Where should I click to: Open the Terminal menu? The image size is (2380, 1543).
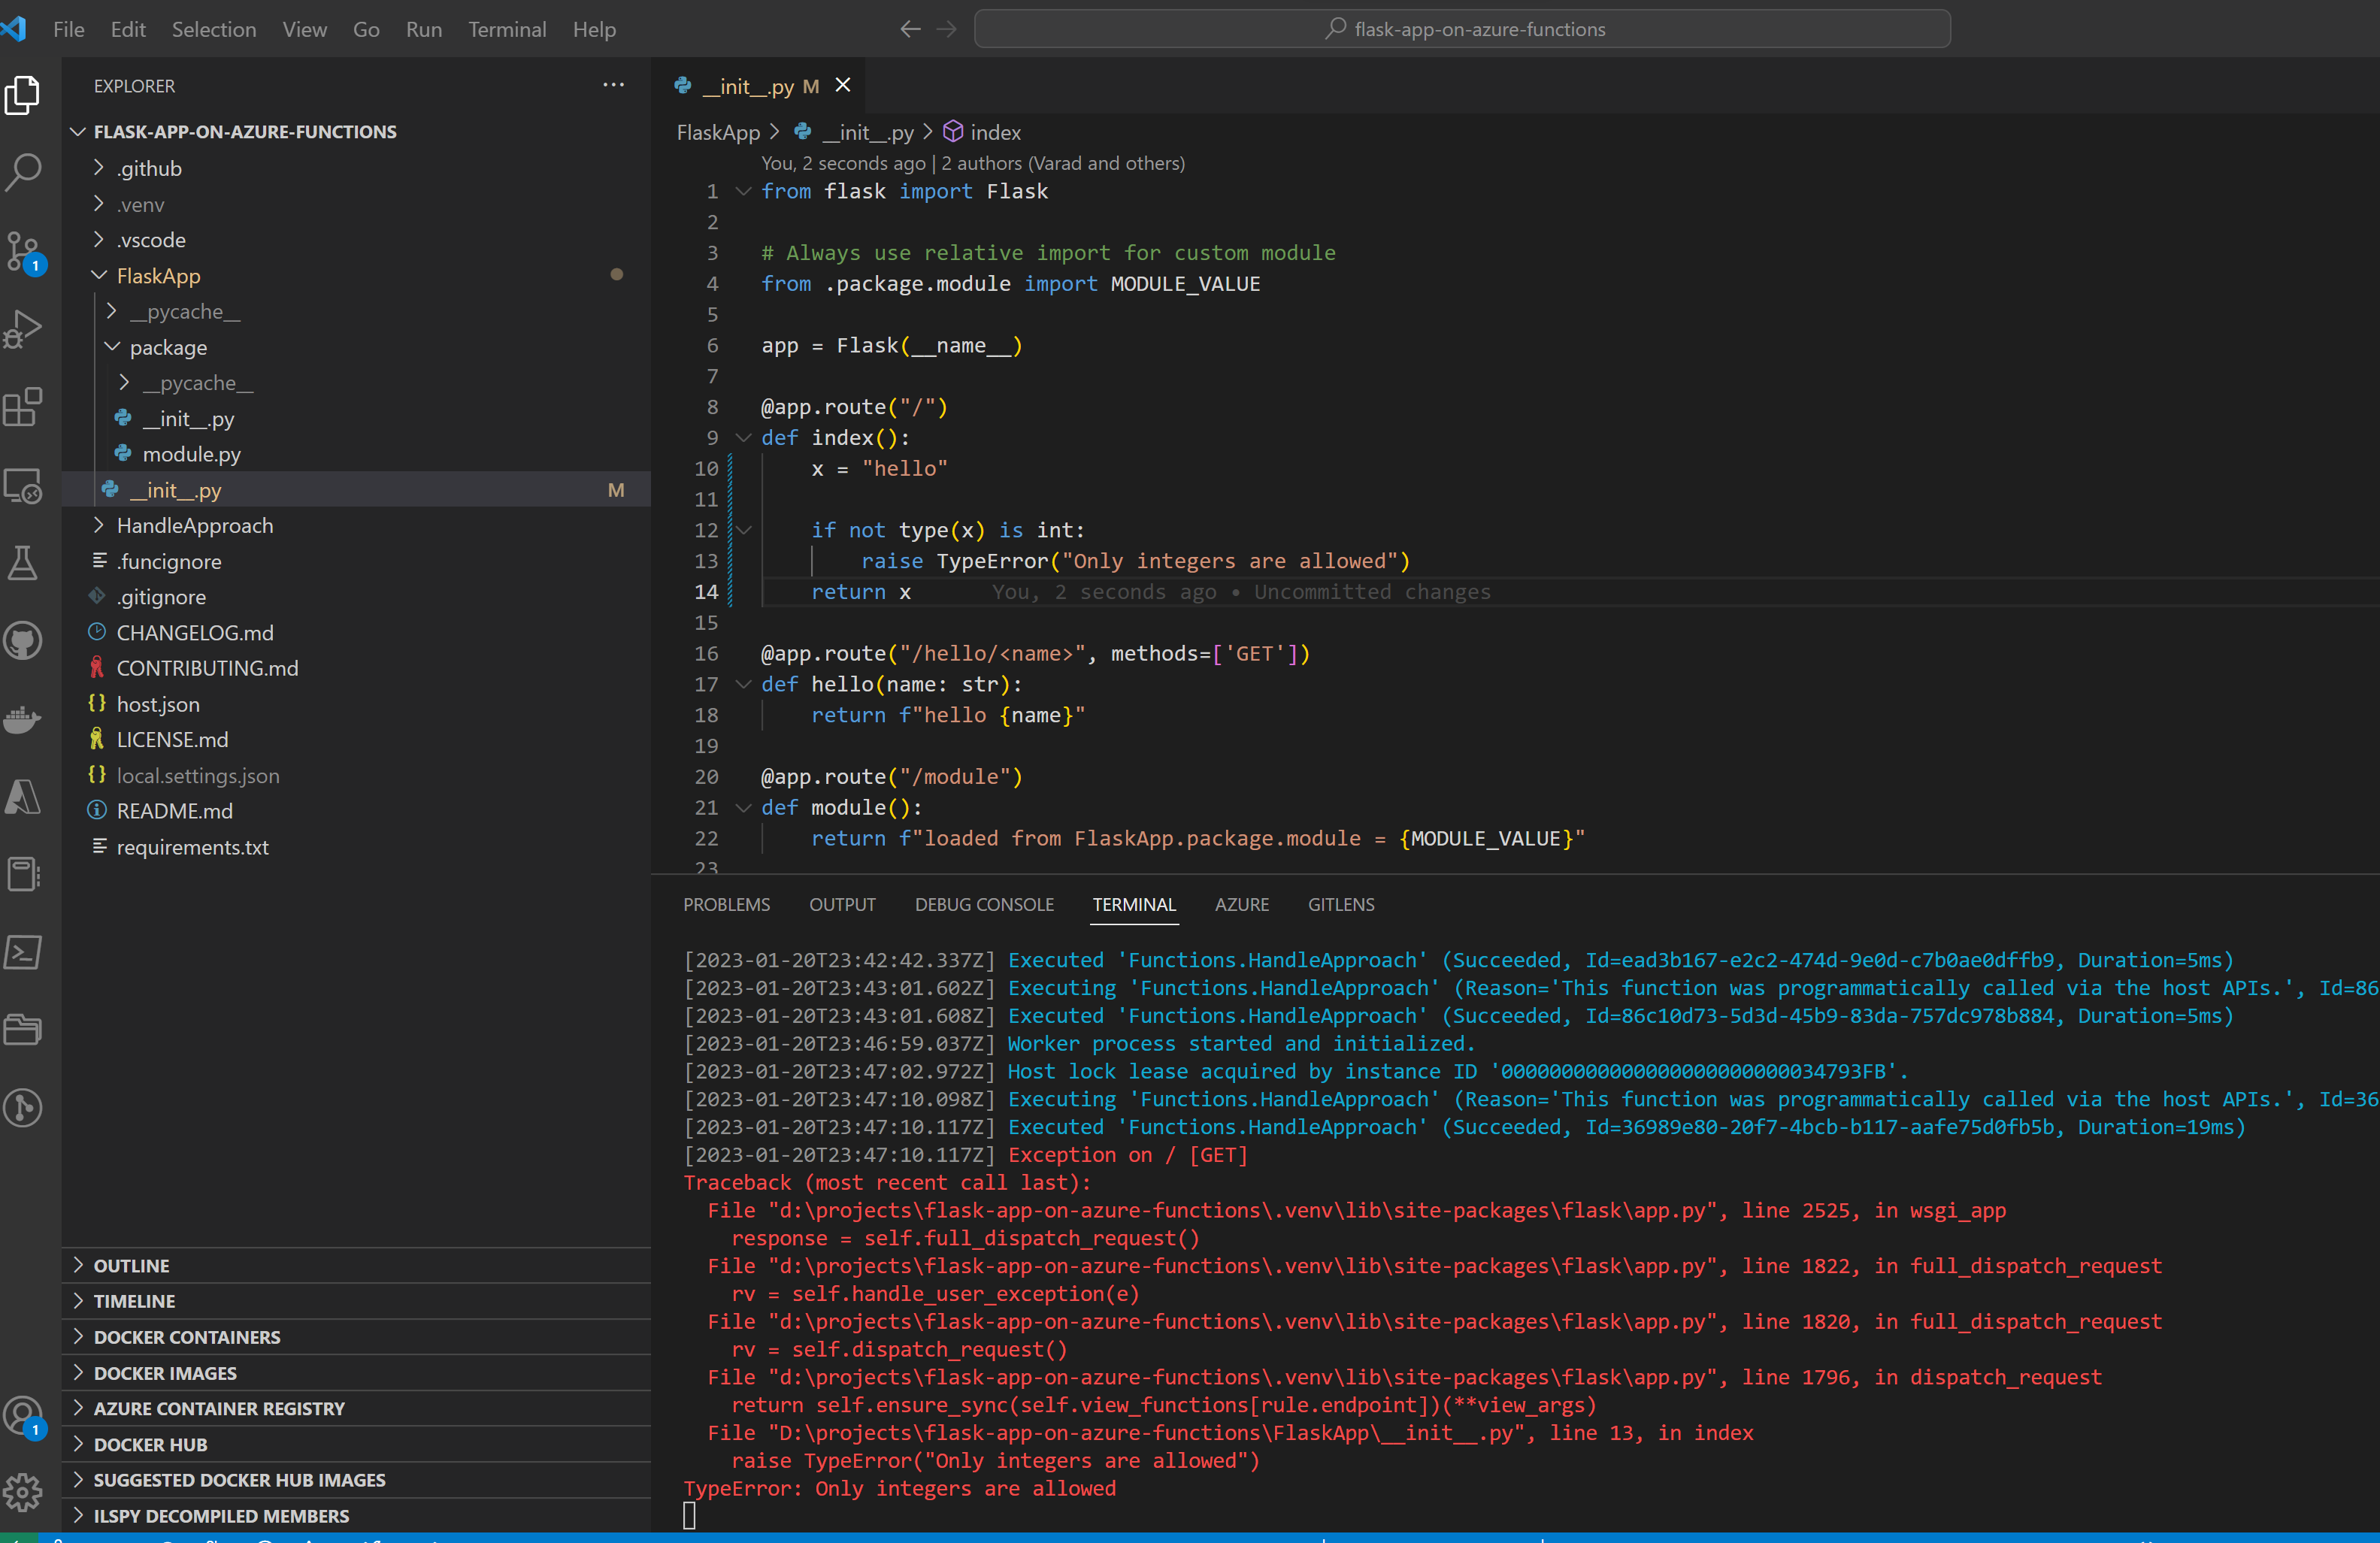point(507,29)
